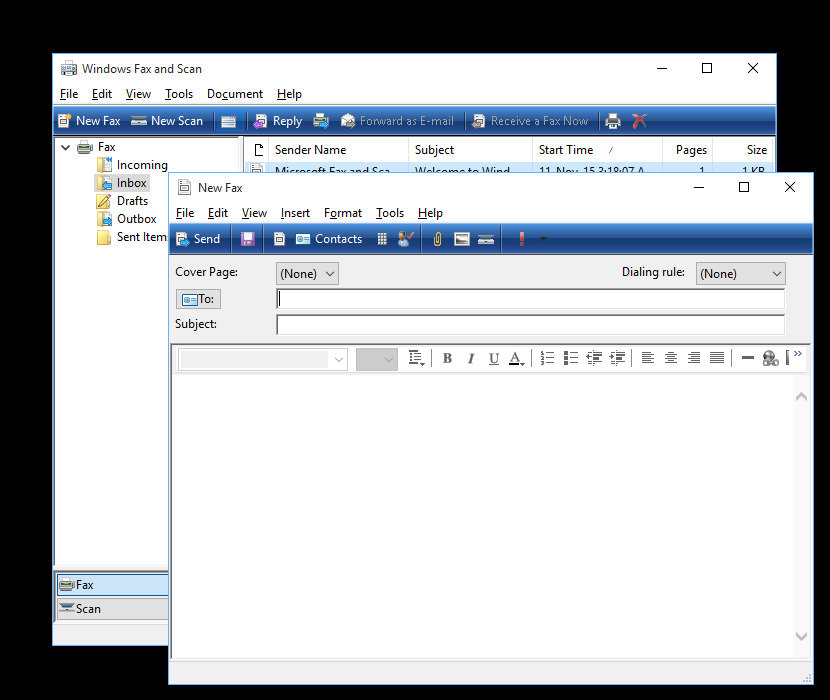Toggle italic formatting
The height and width of the screenshot is (700, 830).
click(471, 358)
